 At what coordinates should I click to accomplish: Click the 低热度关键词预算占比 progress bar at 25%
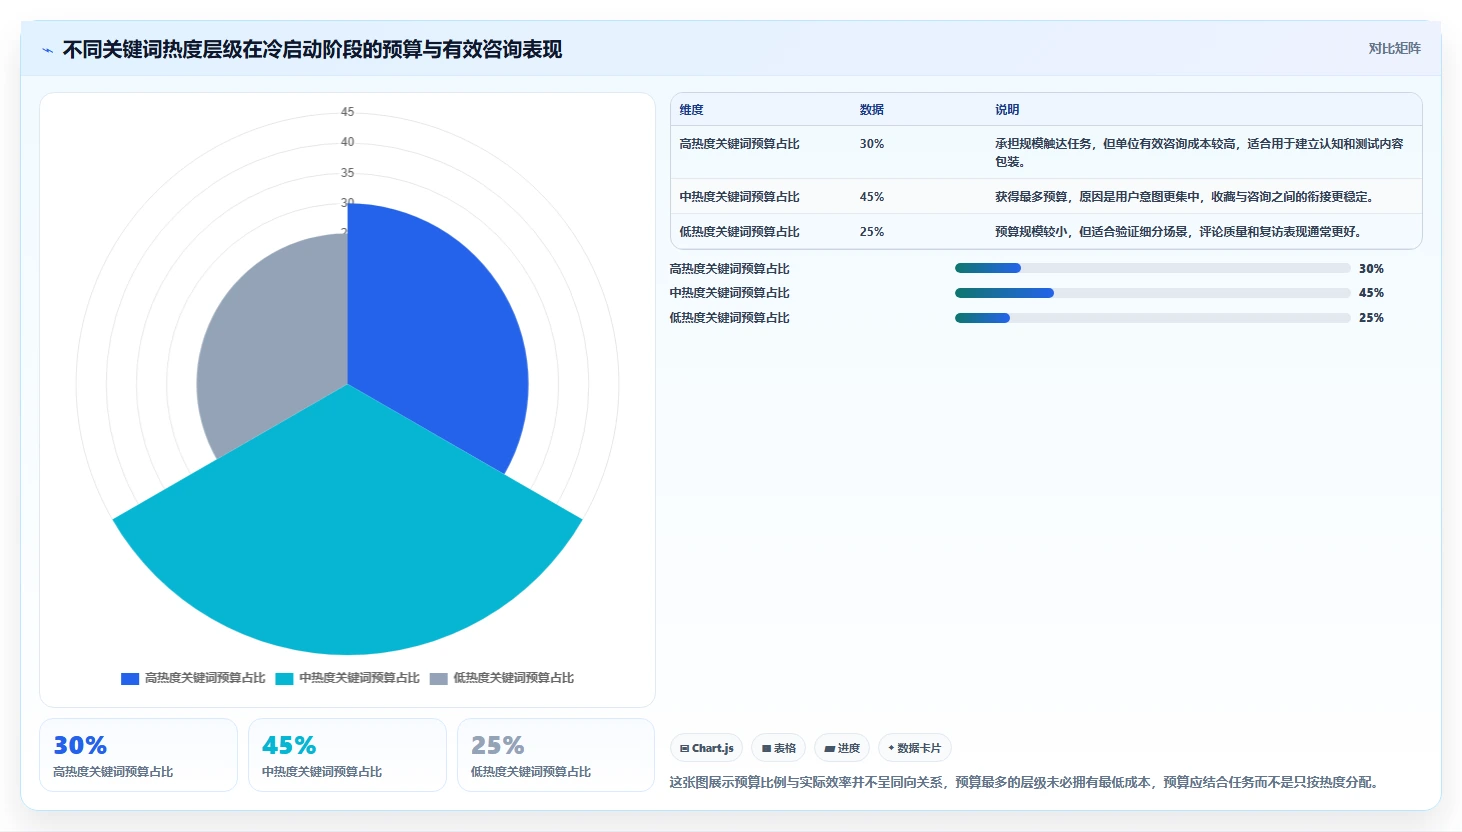1152,318
